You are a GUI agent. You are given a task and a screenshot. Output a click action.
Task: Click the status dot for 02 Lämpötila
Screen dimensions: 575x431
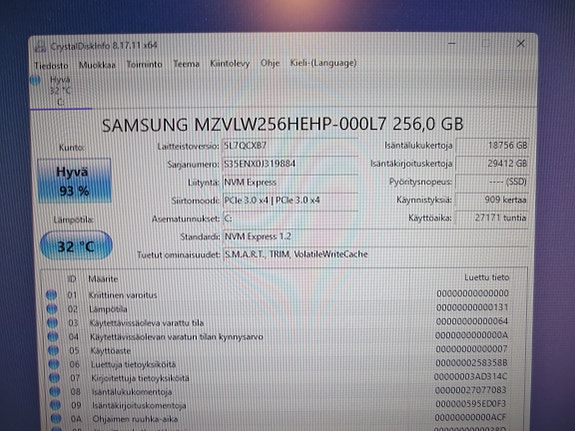click(x=52, y=309)
